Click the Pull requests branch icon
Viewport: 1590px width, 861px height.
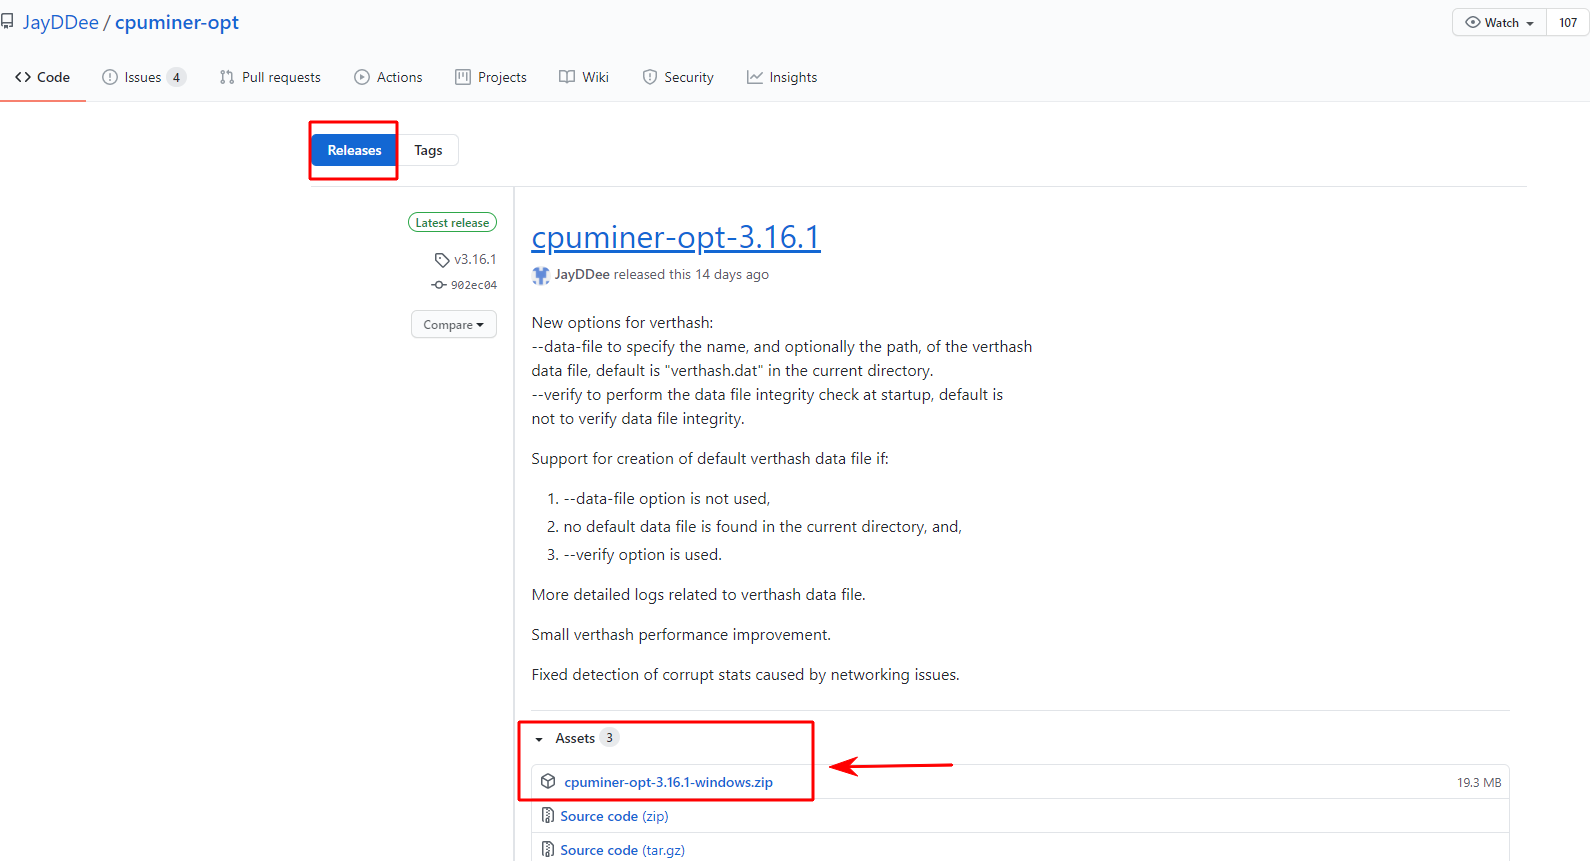227,77
